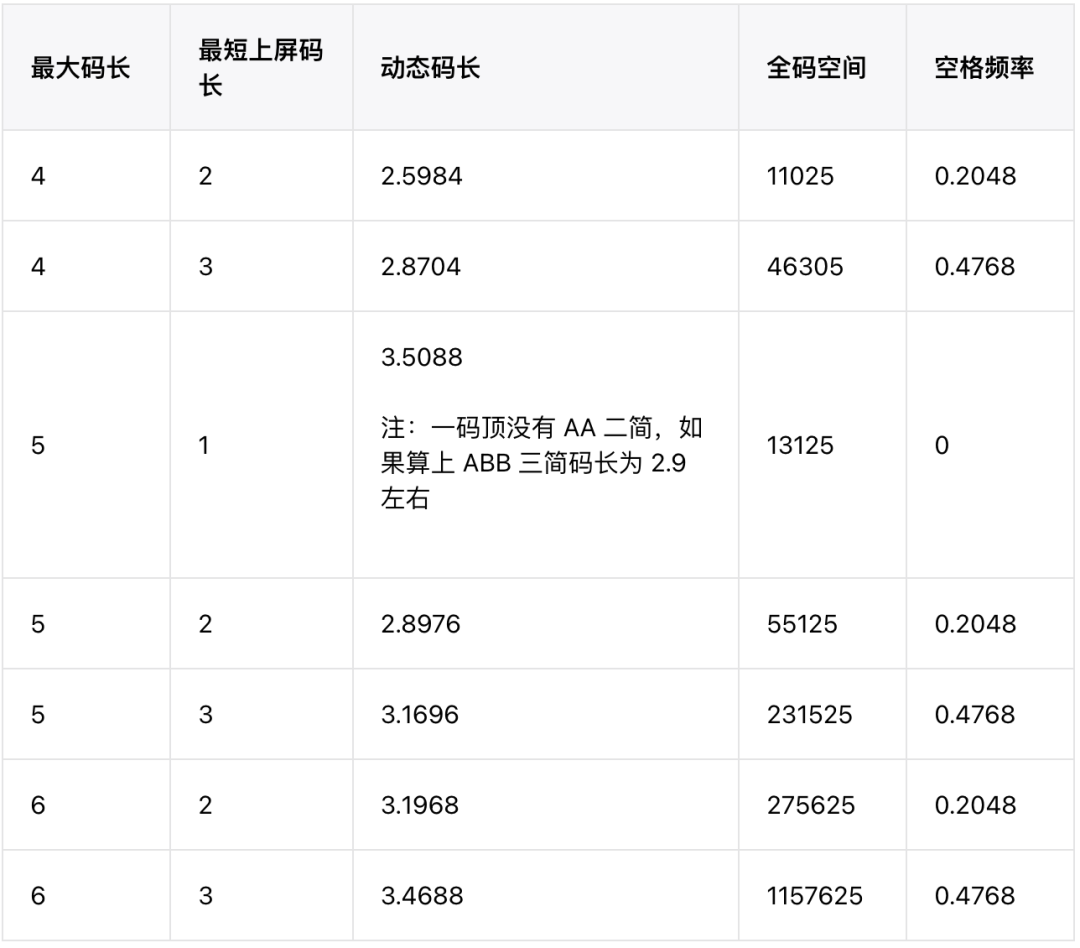Click the 动态码长 value 3.1696
The width and height of the screenshot is (1080, 948).
pyautogui.click(x=420, y=714)
